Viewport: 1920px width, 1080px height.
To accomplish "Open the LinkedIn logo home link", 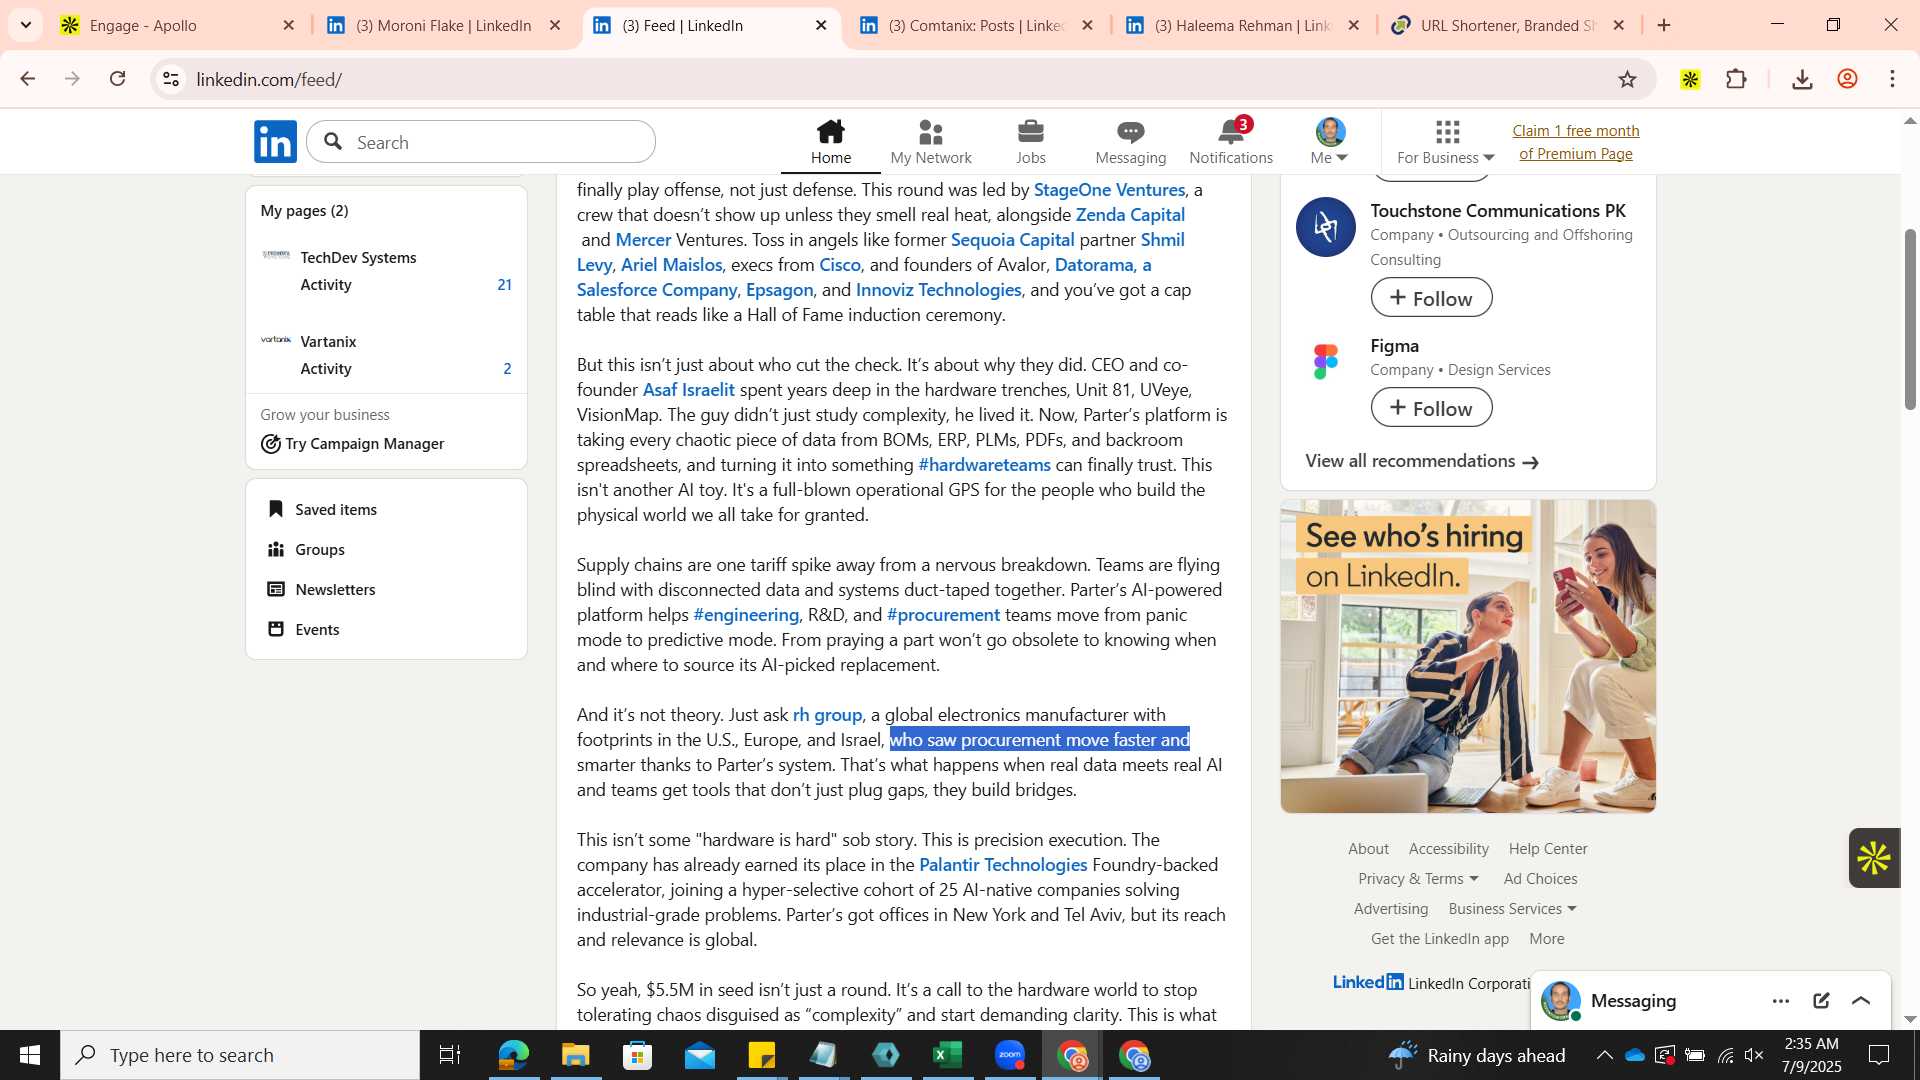I will (275, 142).
